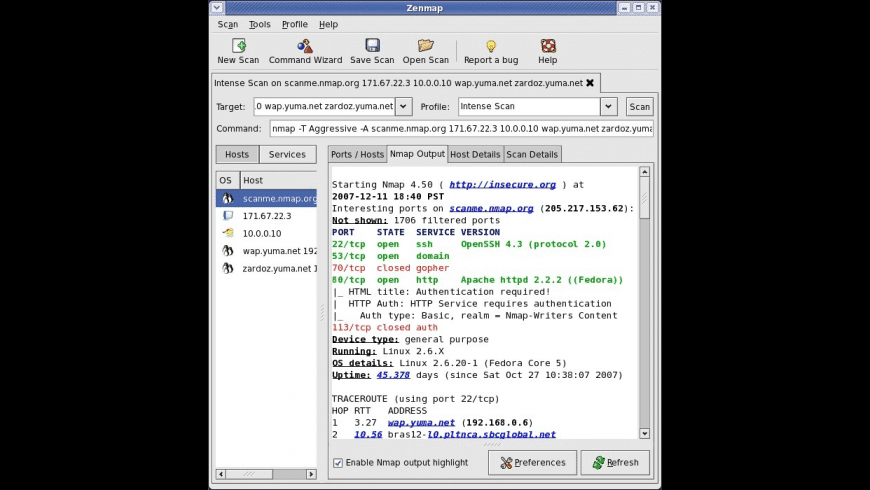Click the Preferences button
This screenshot has height=490, width=870.
click(x=533, y=462)
